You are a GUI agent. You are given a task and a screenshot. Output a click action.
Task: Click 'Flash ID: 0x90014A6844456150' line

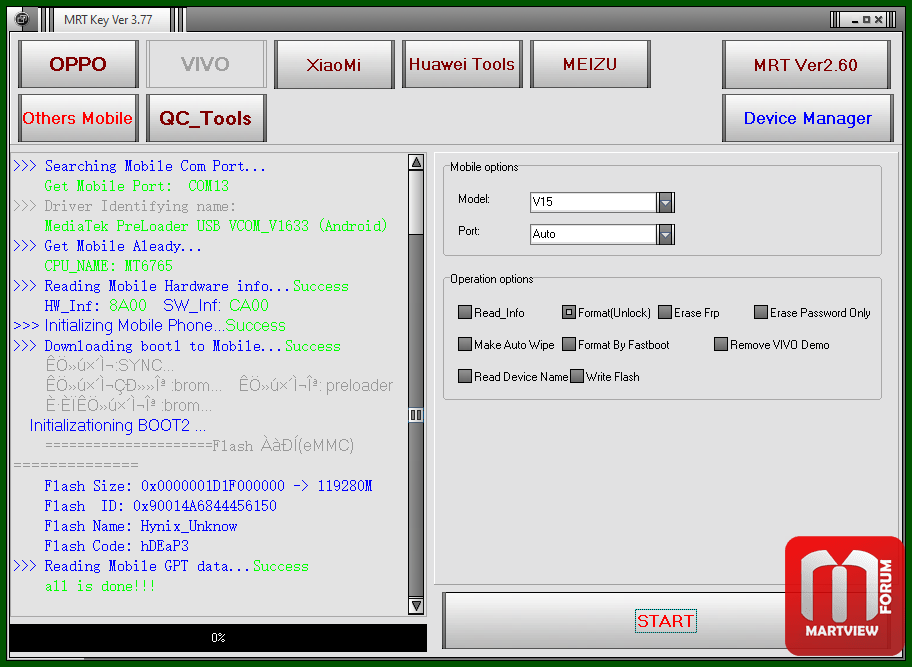point(161,506)
